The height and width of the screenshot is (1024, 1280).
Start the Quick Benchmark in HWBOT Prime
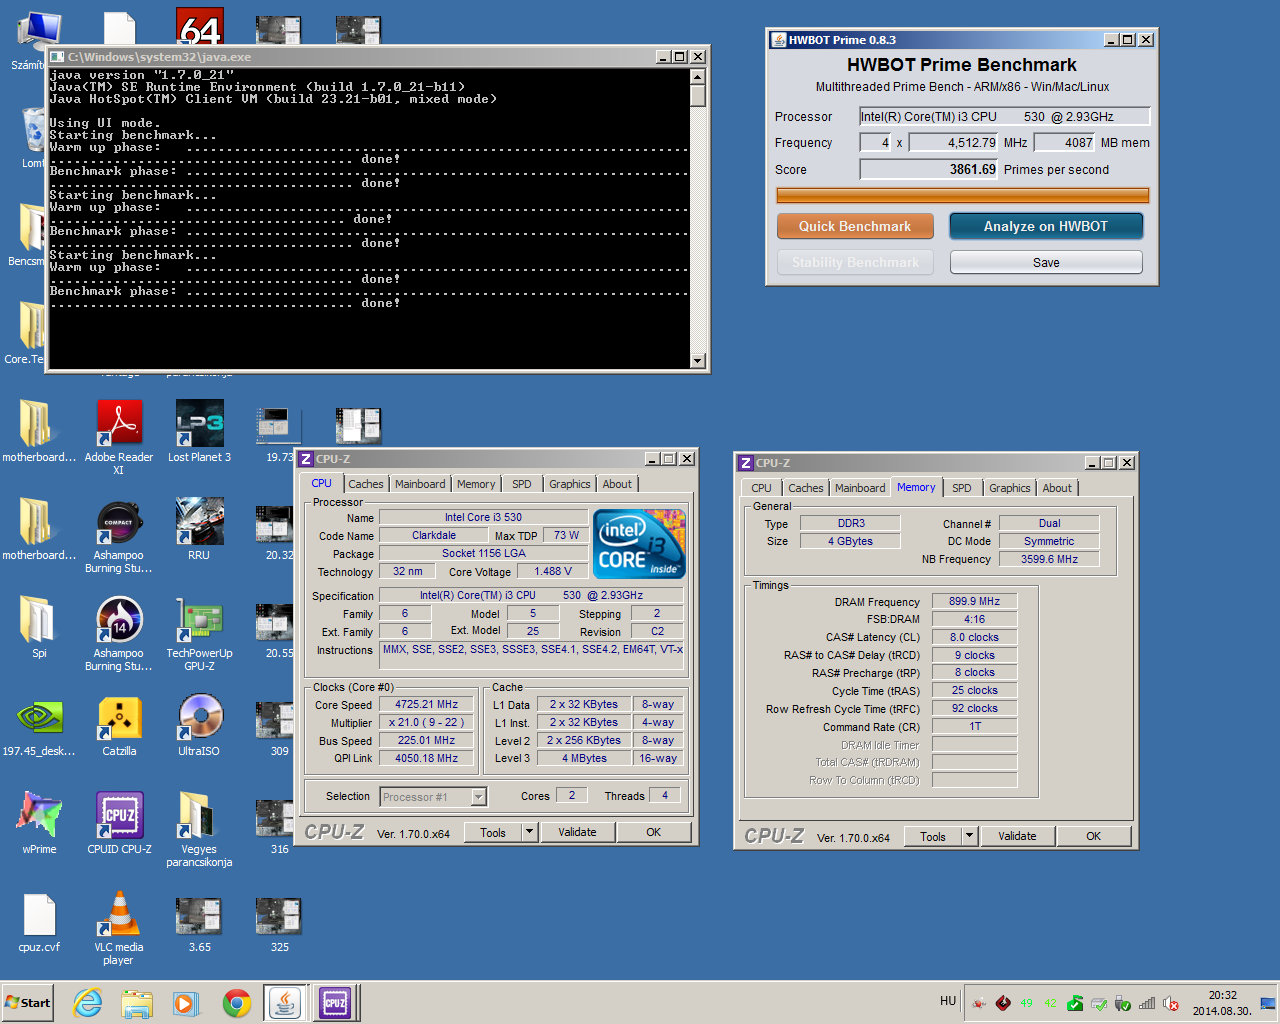point(855,226)
